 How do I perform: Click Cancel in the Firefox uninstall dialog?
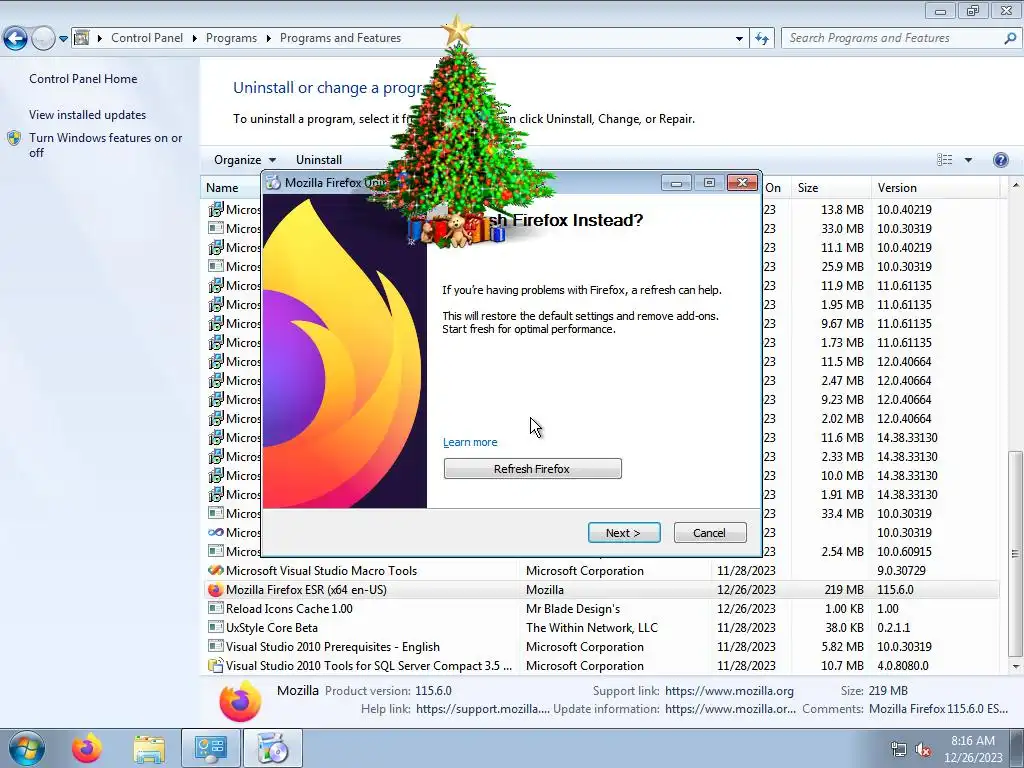point(709,532)
